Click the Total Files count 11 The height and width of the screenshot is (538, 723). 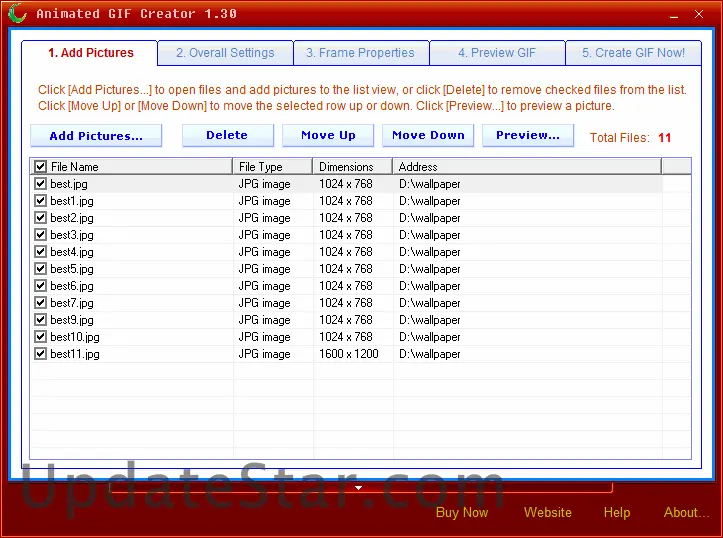click(664, 137)
